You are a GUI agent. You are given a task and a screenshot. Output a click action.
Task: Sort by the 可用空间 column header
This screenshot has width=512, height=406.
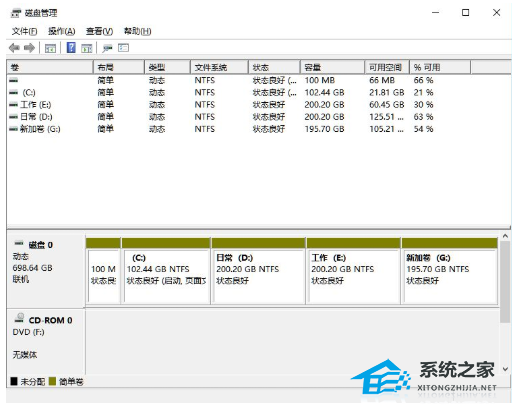point(387,67)
